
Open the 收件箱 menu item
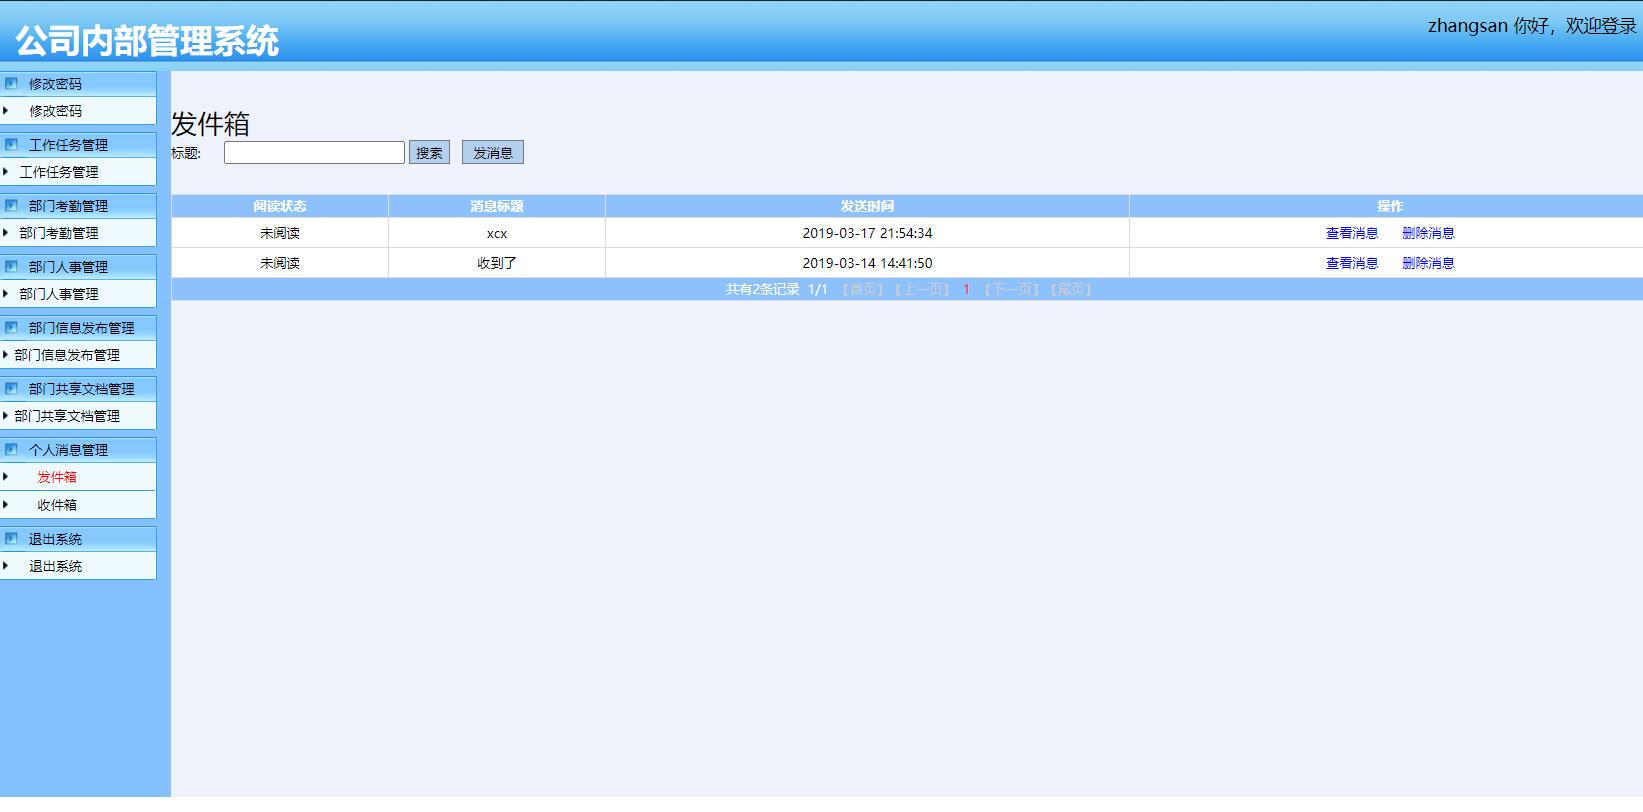(57, 505)
